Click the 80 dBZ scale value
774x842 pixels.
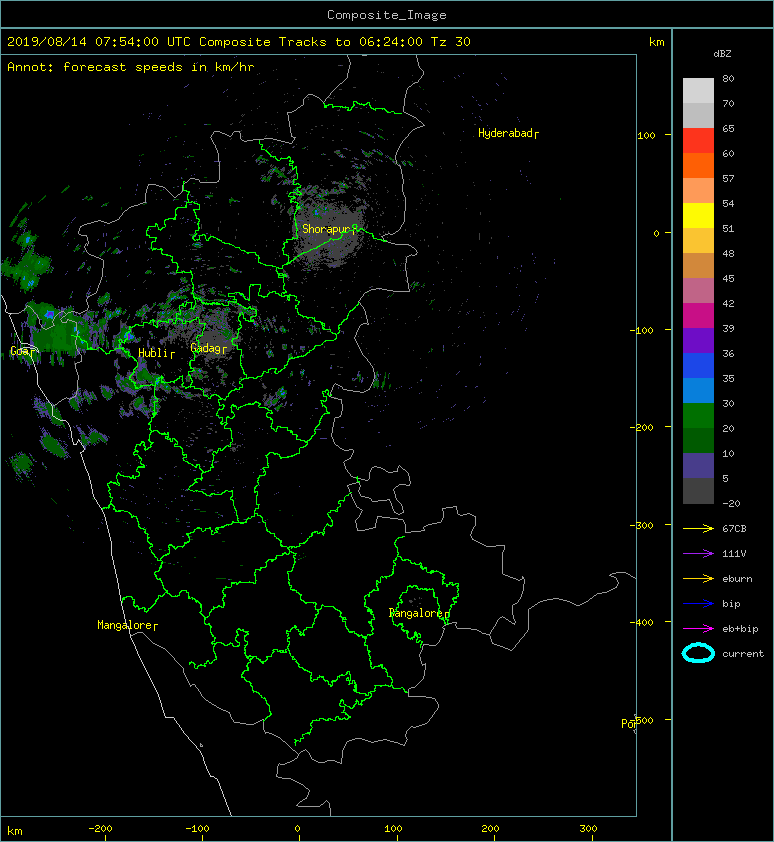point(728,78)
